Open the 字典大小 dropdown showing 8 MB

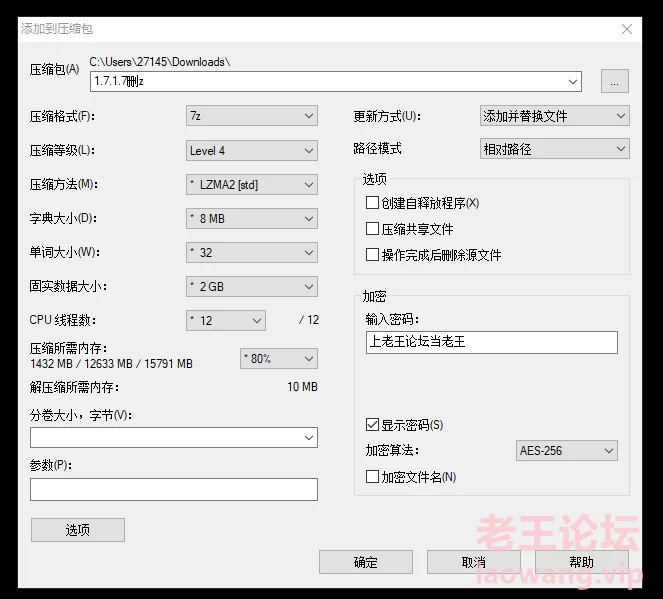pos(252,219)
